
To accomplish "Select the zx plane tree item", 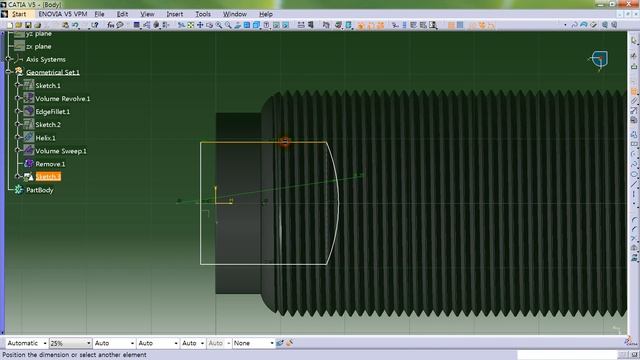I will point(39,47).
